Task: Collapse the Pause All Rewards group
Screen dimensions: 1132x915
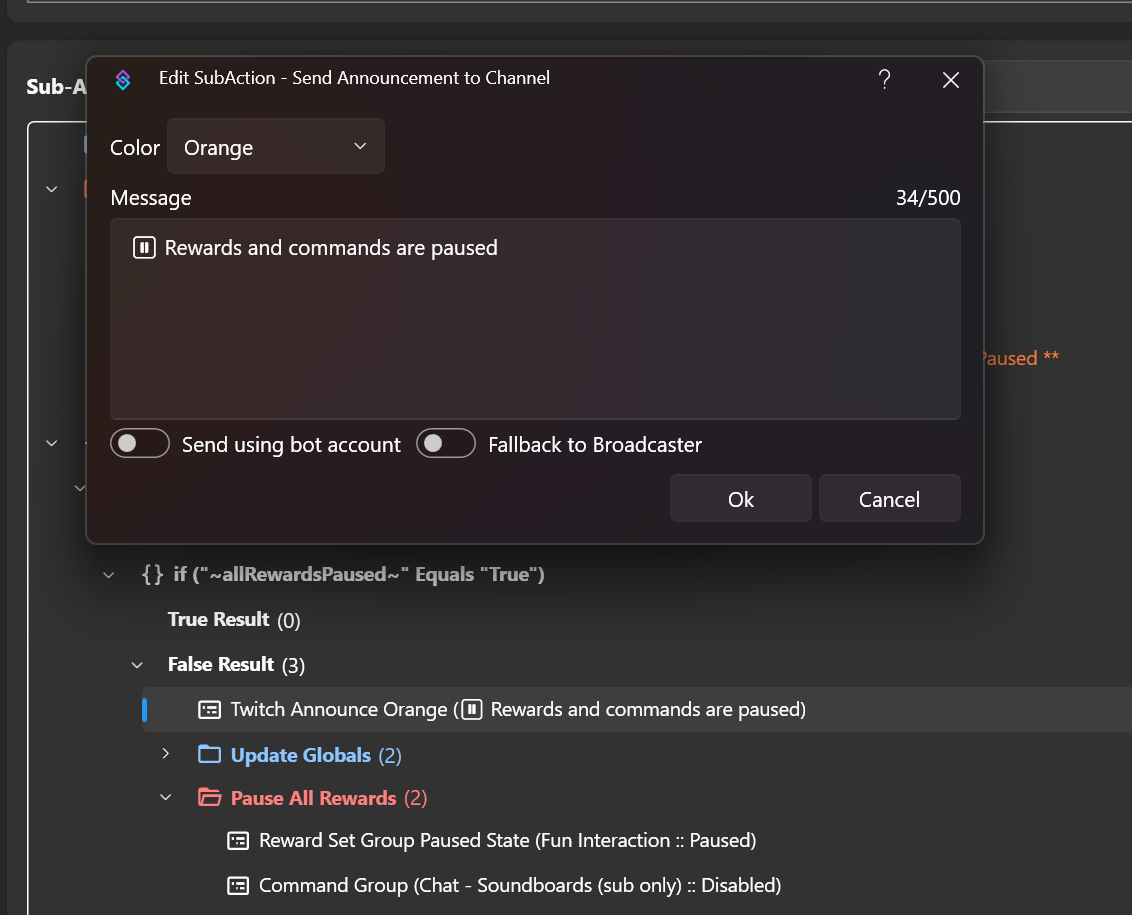Action: point(166,798)
